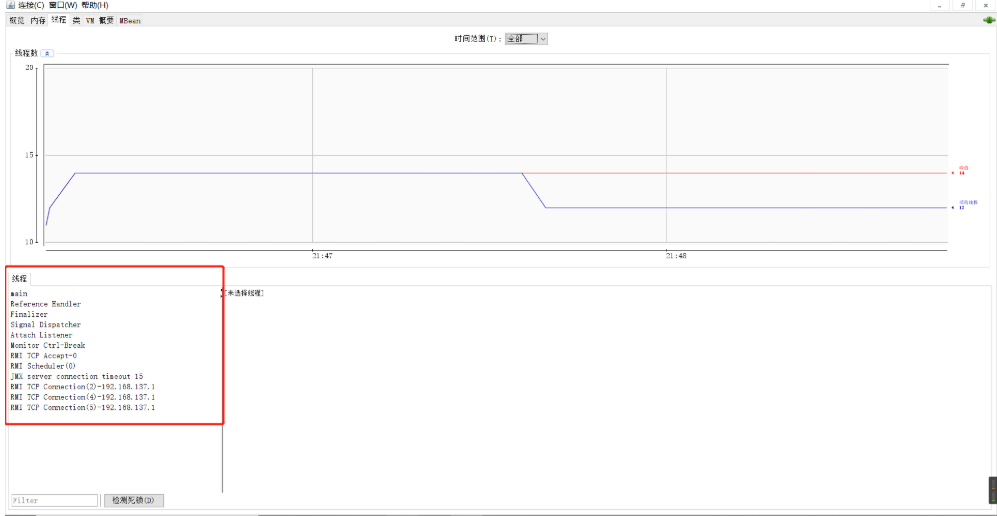
Task: Click the 21:47 time axis label
Action: 322,255
